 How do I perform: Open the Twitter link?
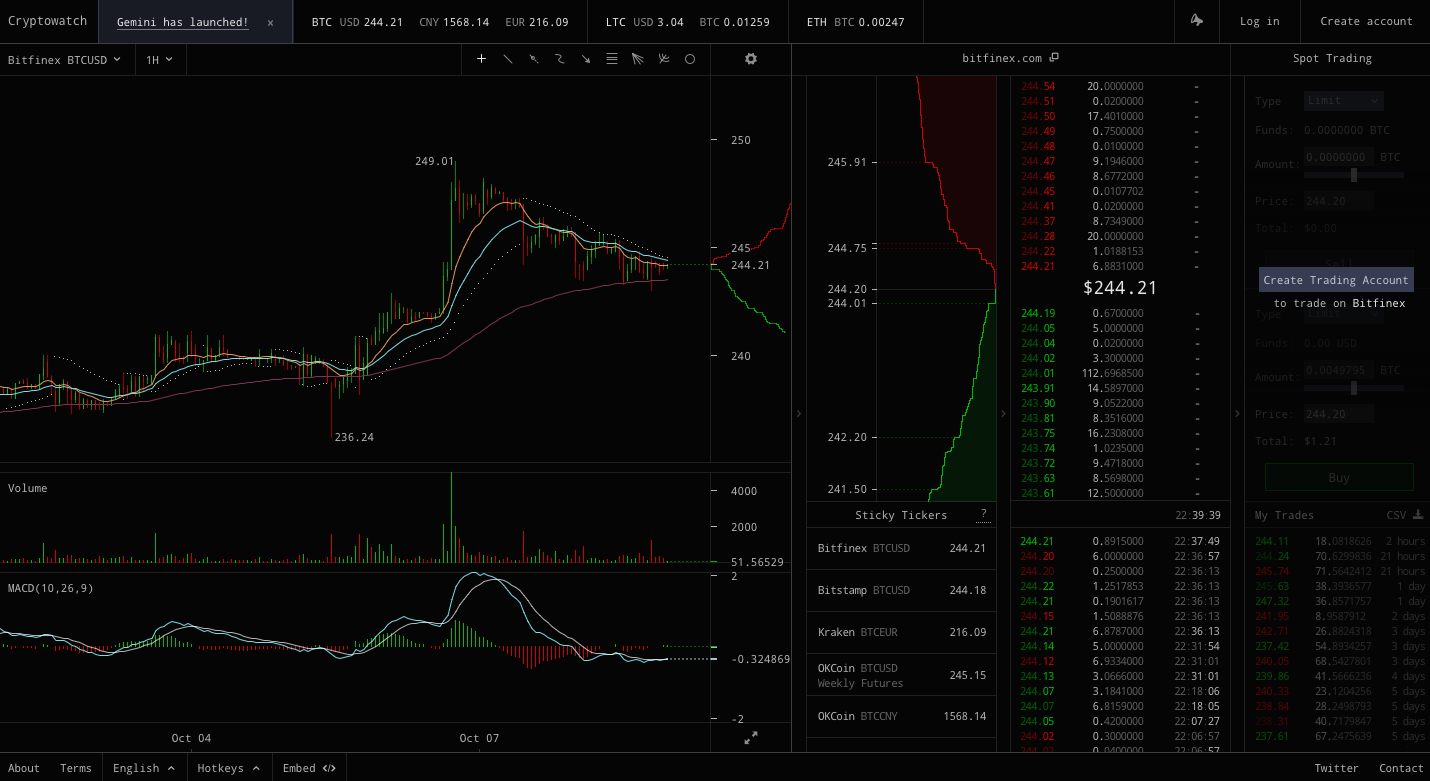pos(1337,768)
